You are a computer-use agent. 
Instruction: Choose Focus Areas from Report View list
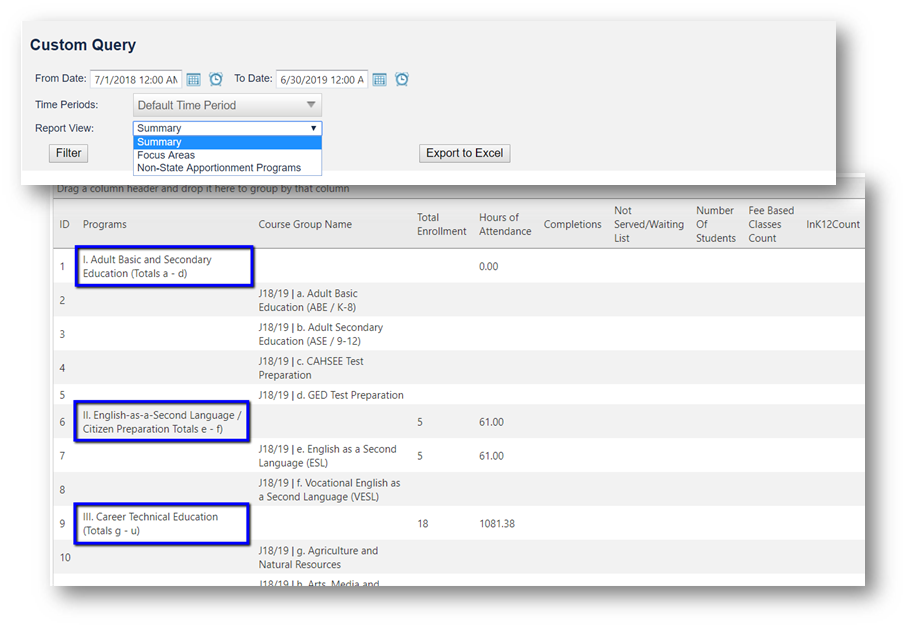tap(166, 155)
